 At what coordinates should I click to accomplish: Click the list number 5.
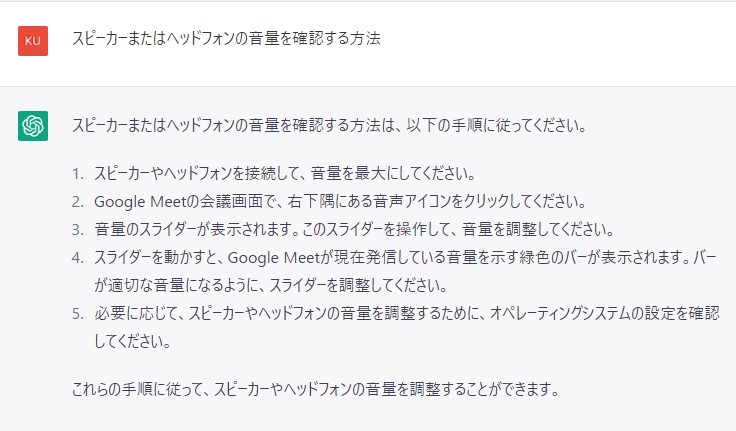(x=78, y=313)
